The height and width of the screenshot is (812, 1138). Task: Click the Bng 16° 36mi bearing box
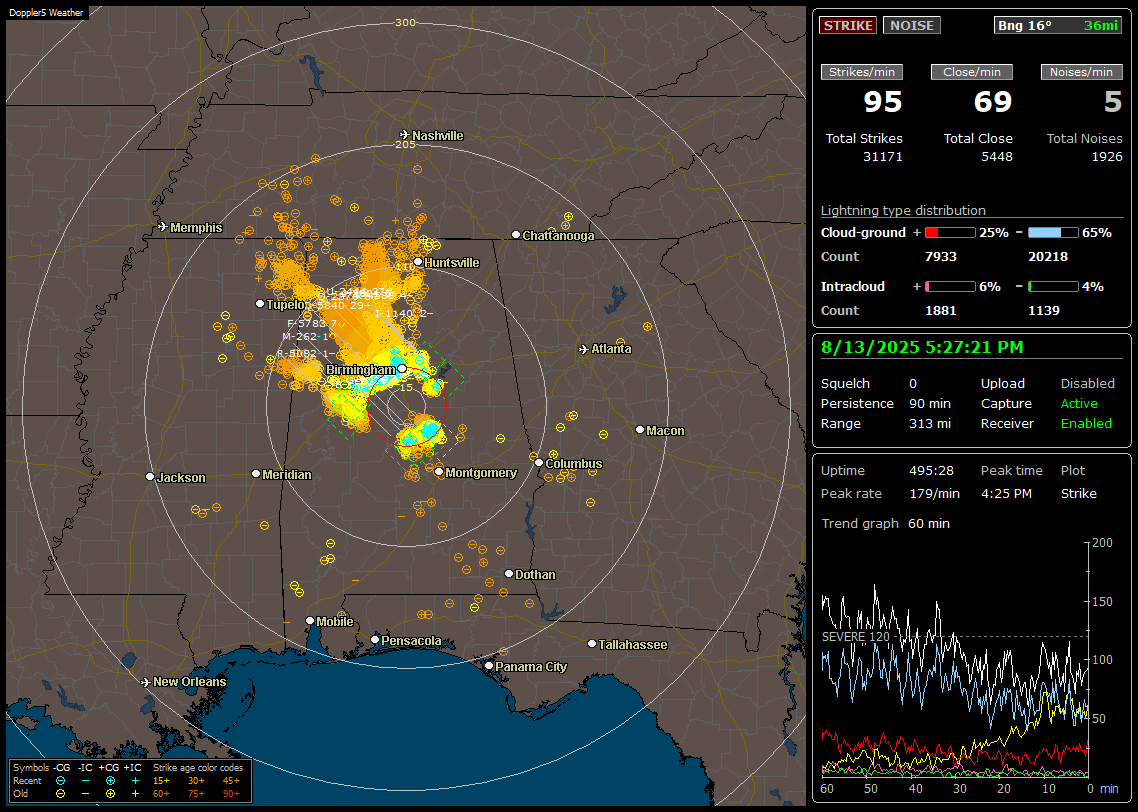(x=1058, y=25)
